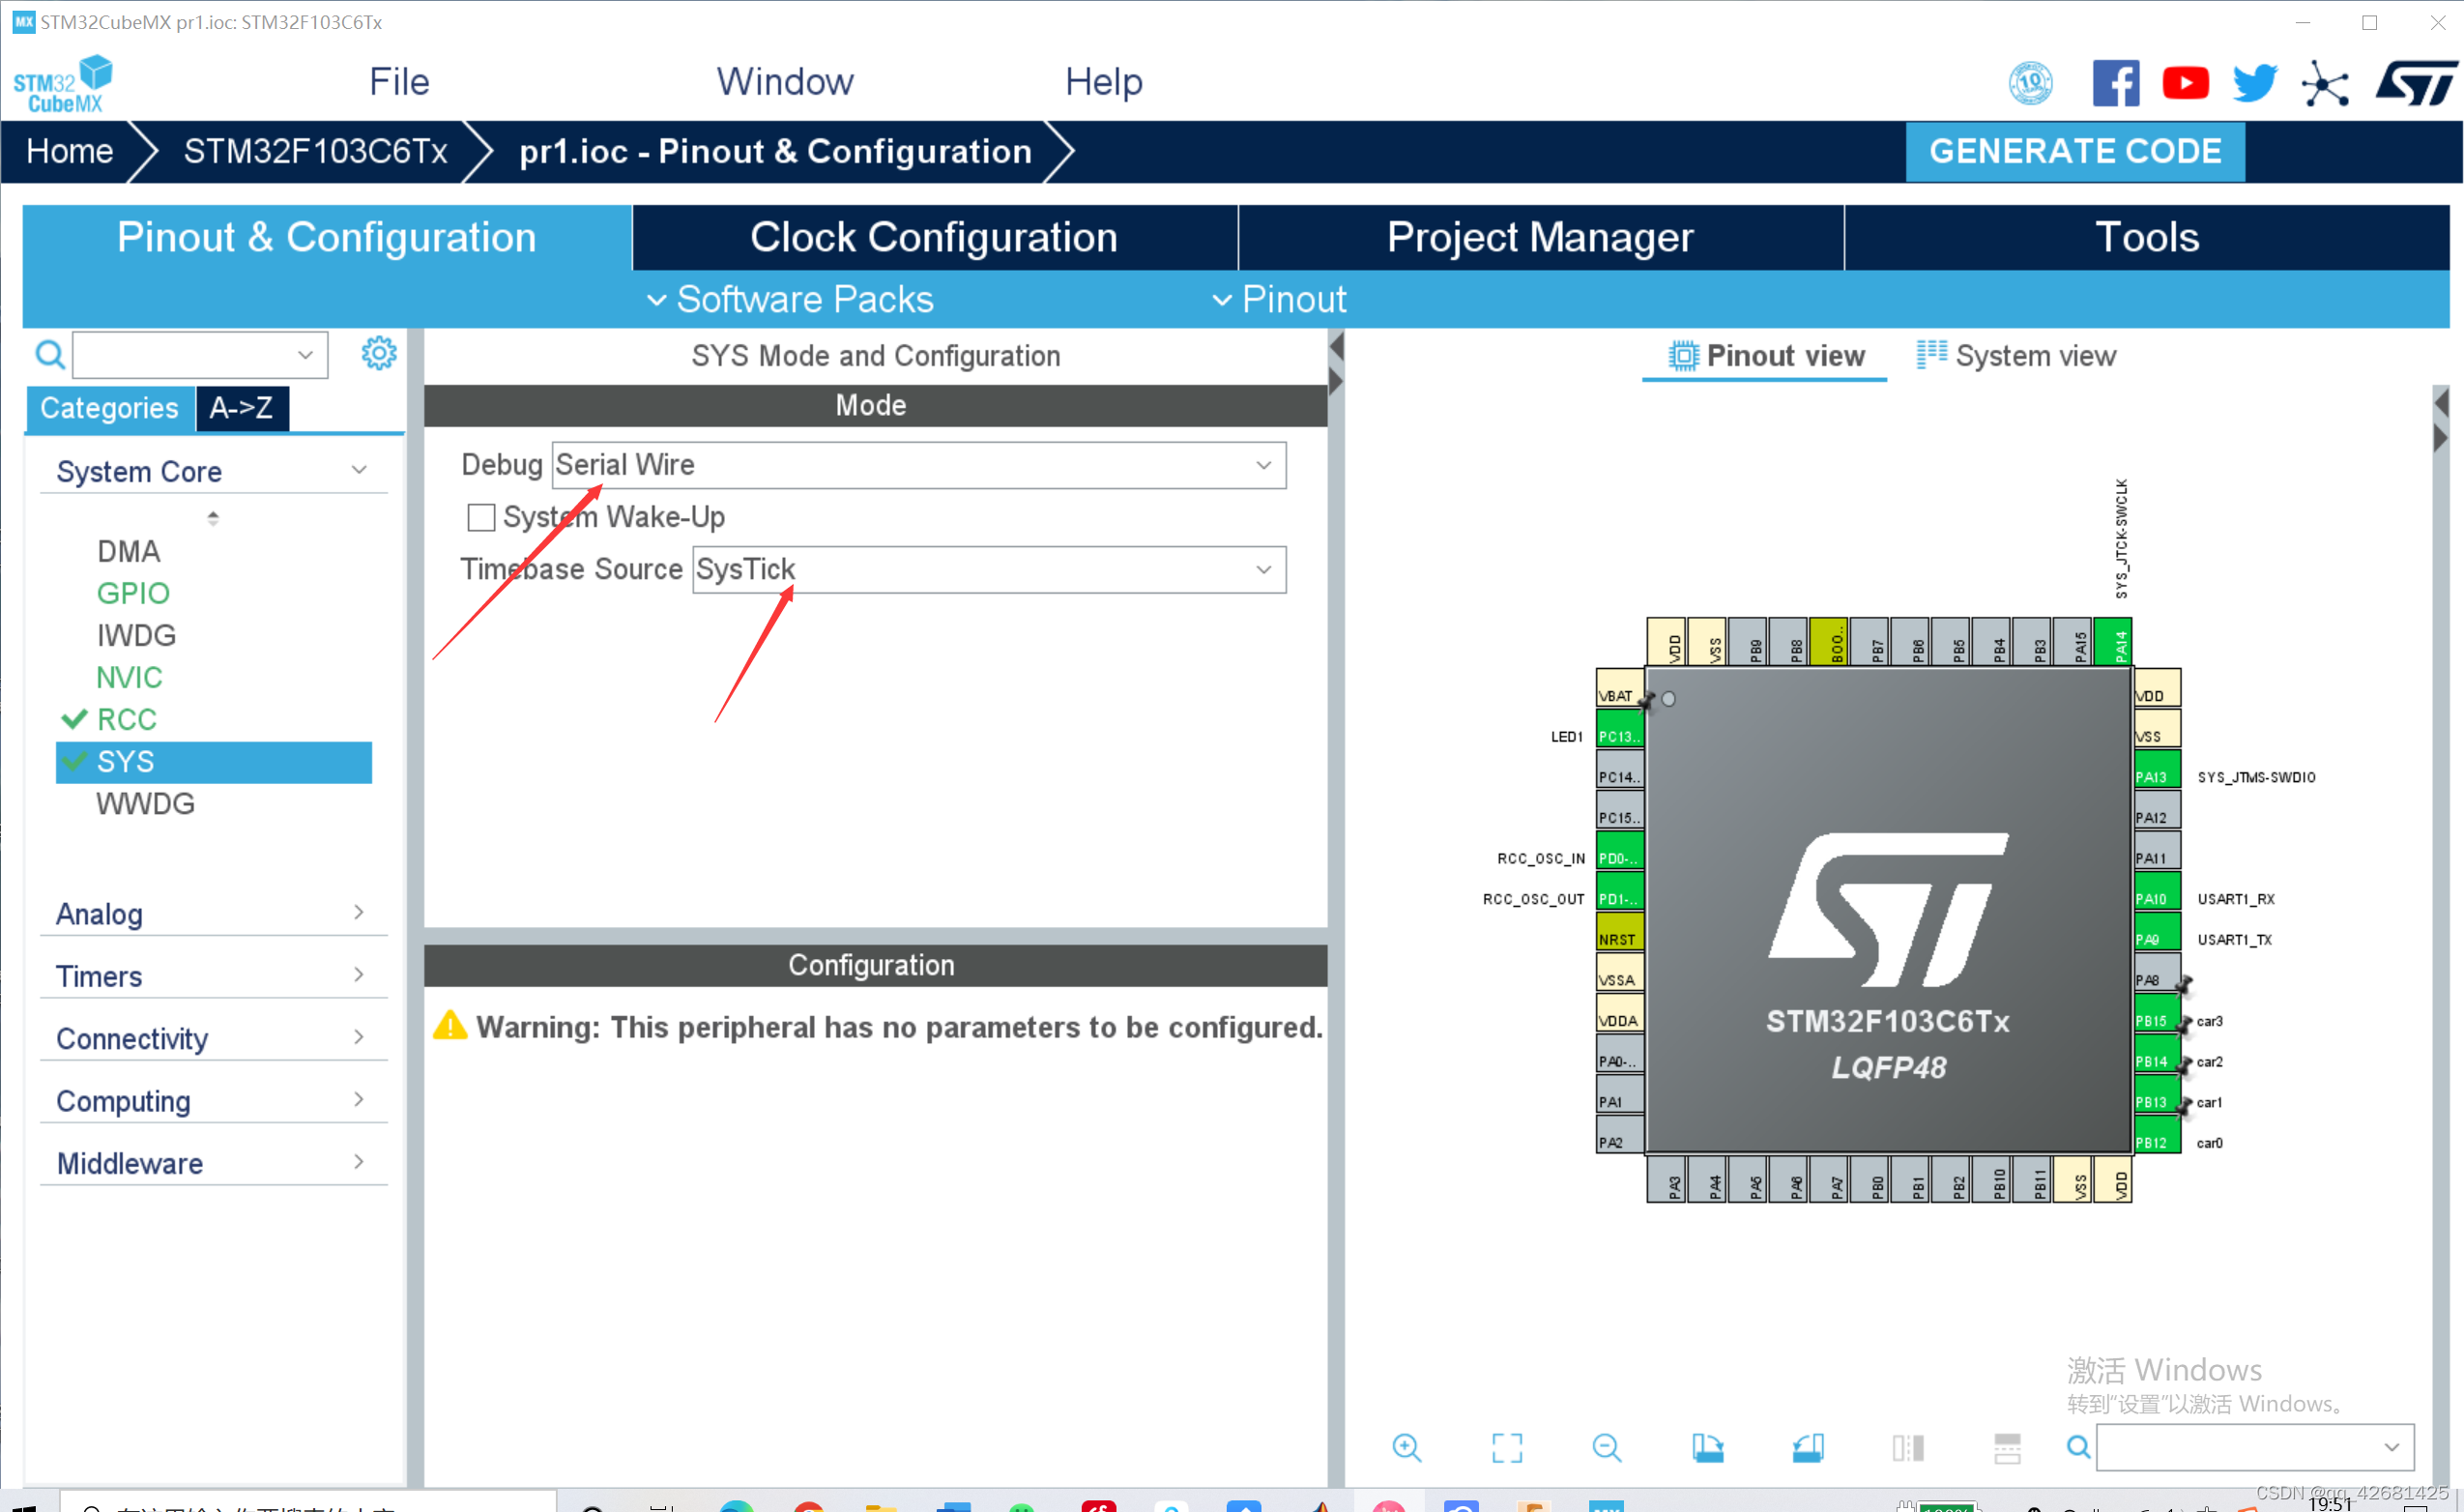Click the GENERATE CODE button
Viewport: 2464px width, 1512px height.
coord(2075,151)
